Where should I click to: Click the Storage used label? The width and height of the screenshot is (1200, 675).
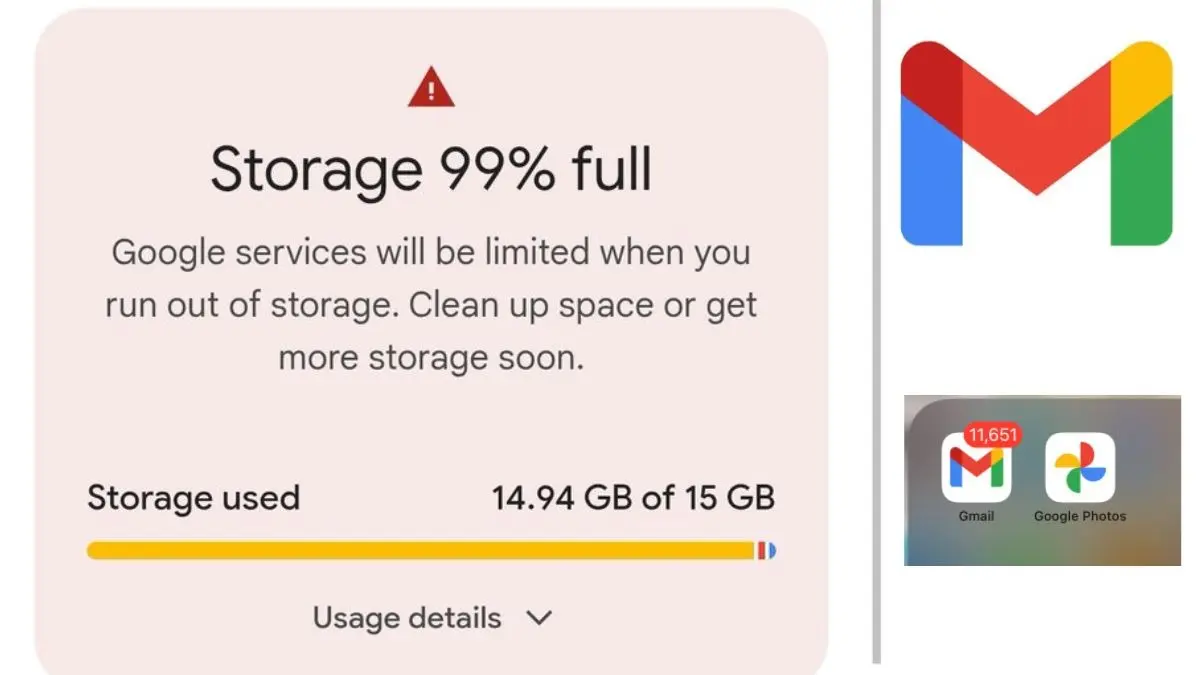(193, 497)
